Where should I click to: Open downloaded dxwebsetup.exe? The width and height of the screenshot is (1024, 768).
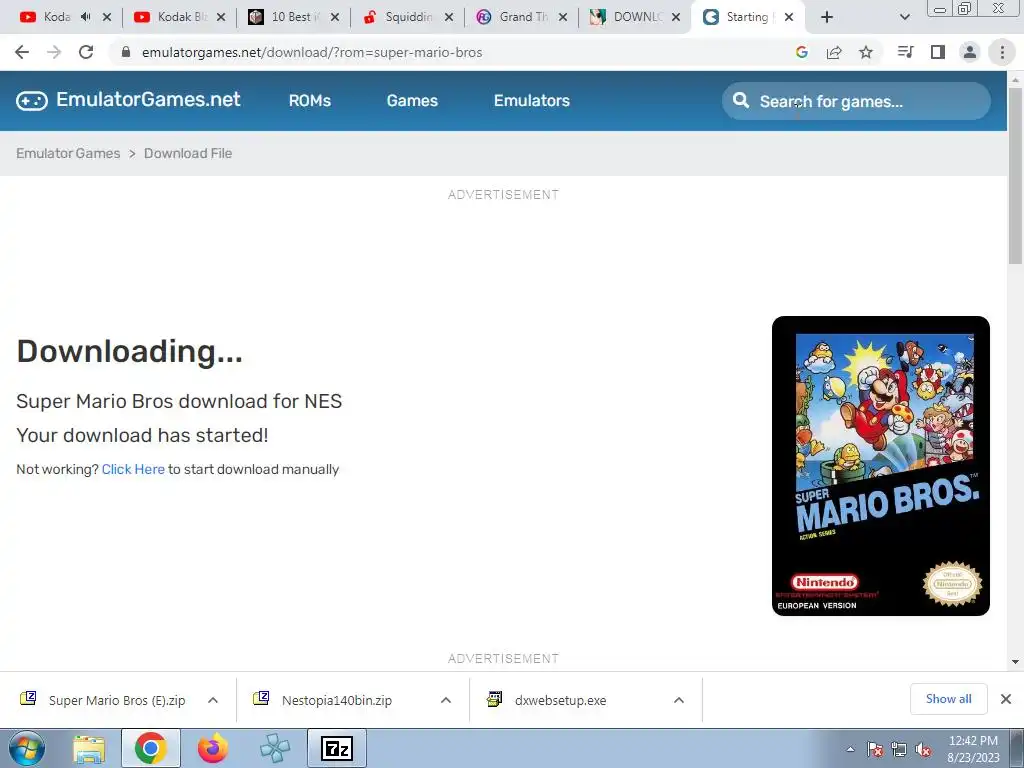click(x=549, y=700)
